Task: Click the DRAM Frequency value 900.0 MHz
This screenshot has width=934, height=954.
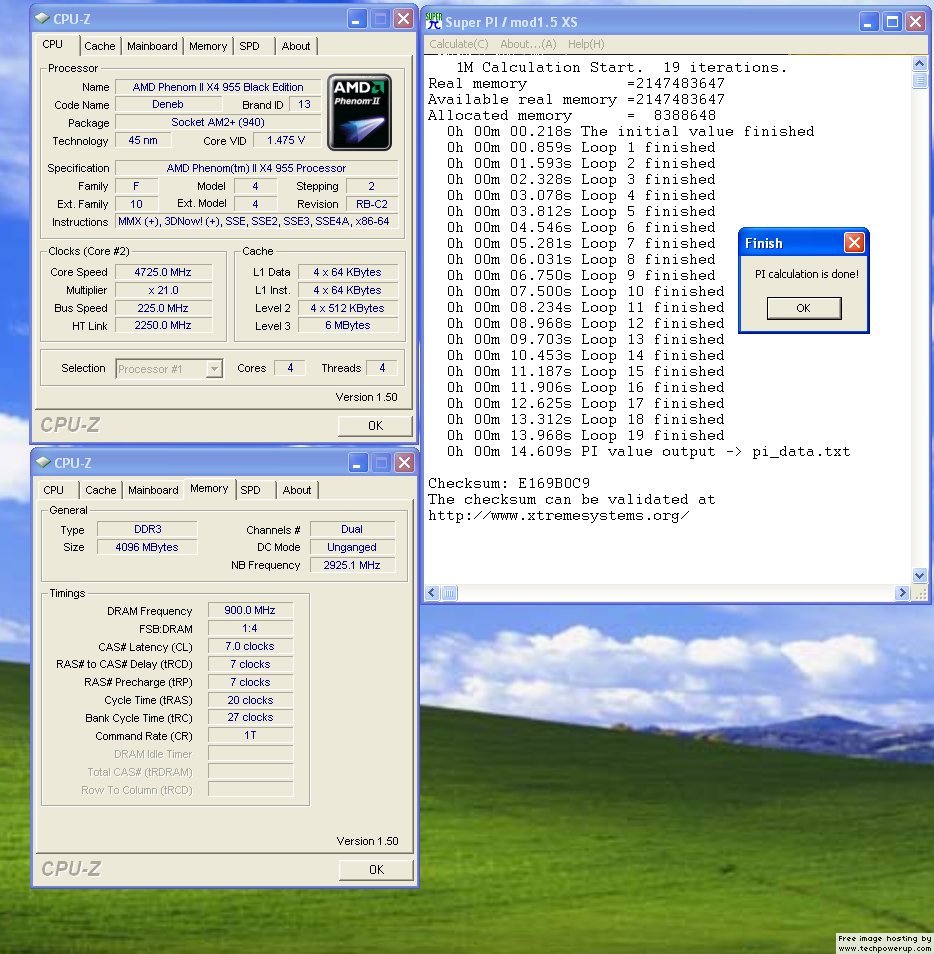Action: [250, 610]
